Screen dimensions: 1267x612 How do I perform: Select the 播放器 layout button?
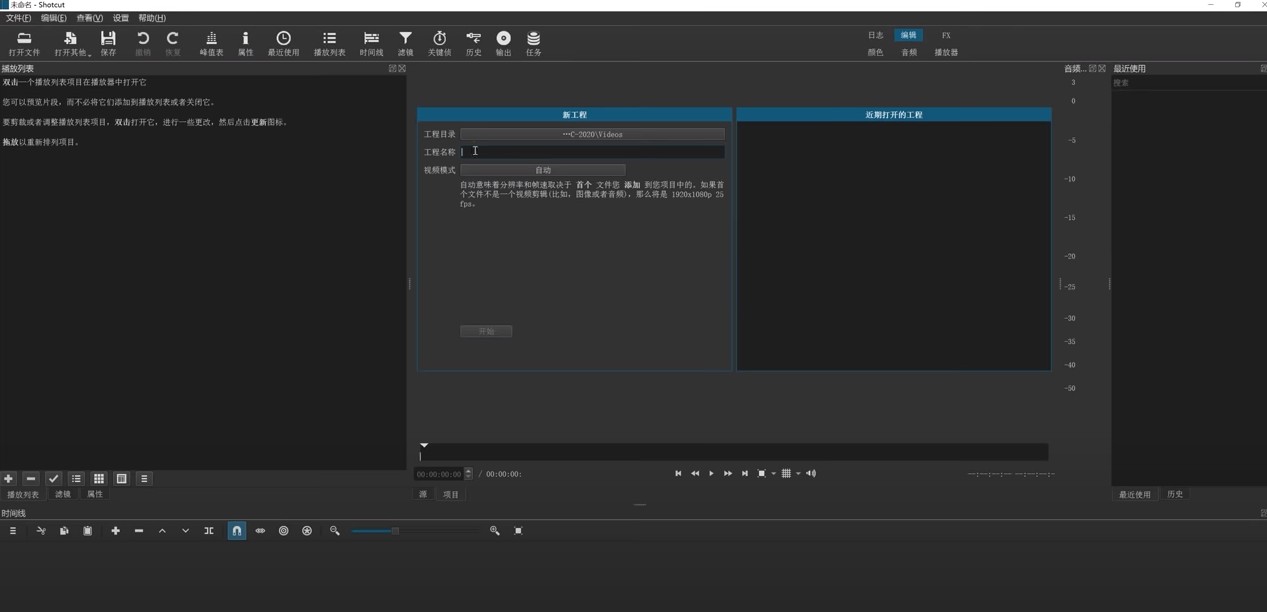point(946,52)
